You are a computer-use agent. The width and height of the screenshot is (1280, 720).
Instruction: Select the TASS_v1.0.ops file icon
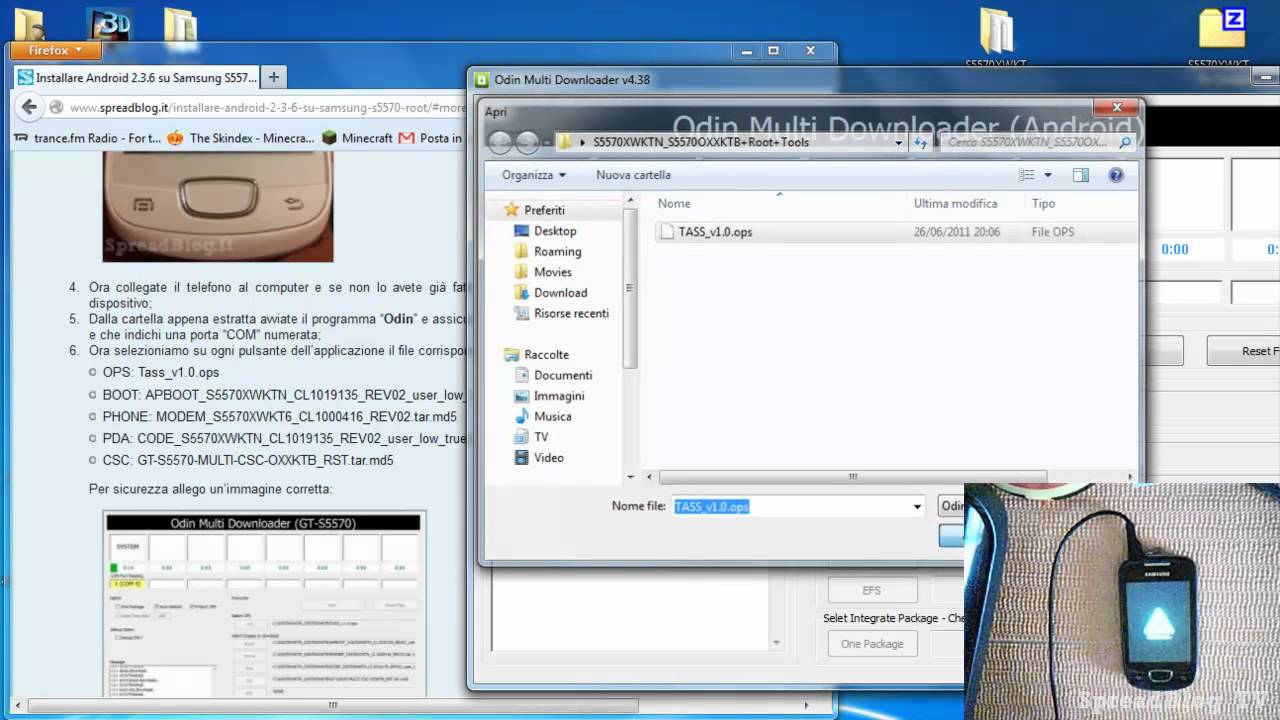click(x=666, y=232)
